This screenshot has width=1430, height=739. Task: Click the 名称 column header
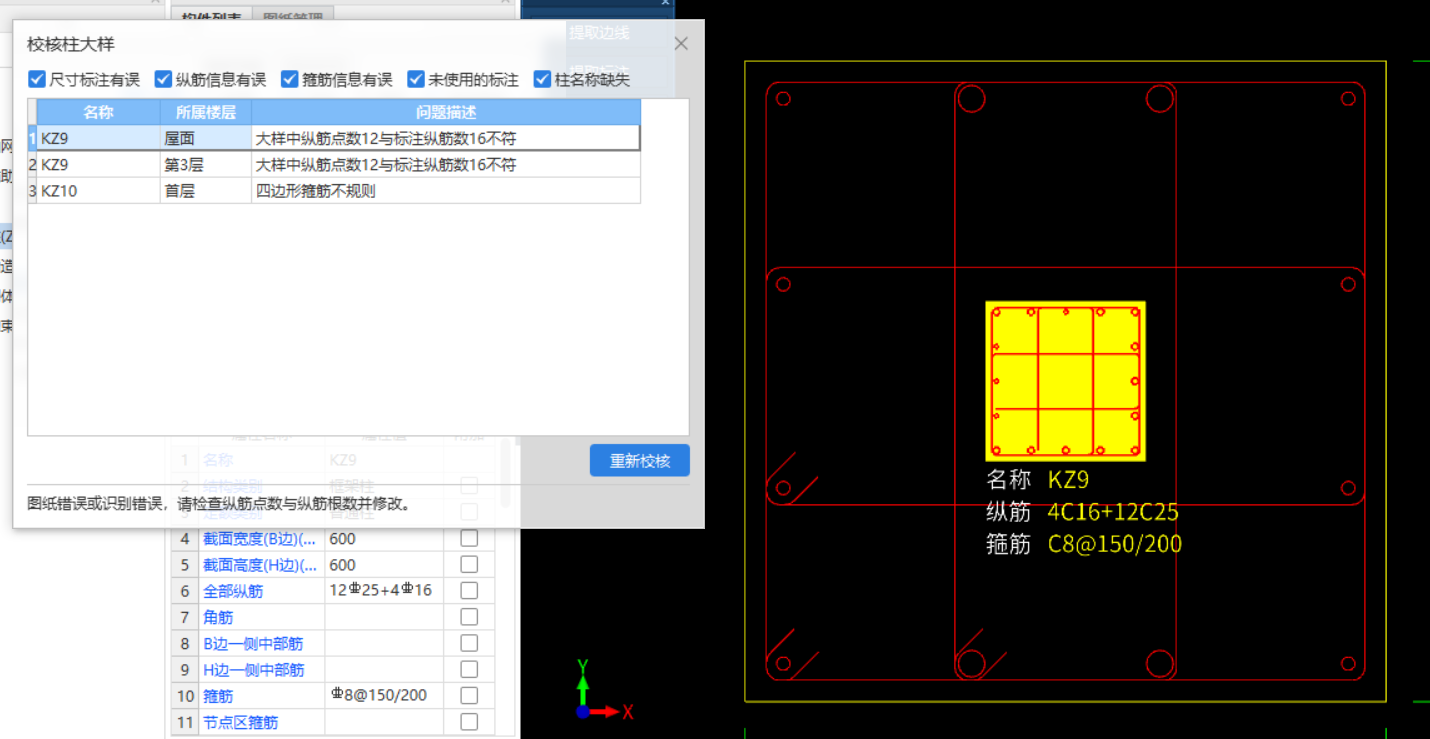(x=98, y=112)
